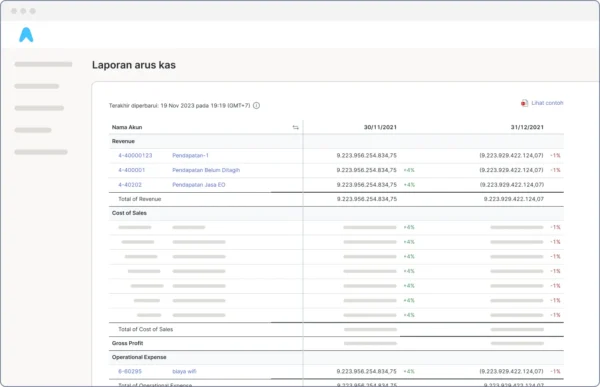The height and width of the screenshot is (387, 600).
Task: Open account code 6-60295
Action: (x=130, y=371)
